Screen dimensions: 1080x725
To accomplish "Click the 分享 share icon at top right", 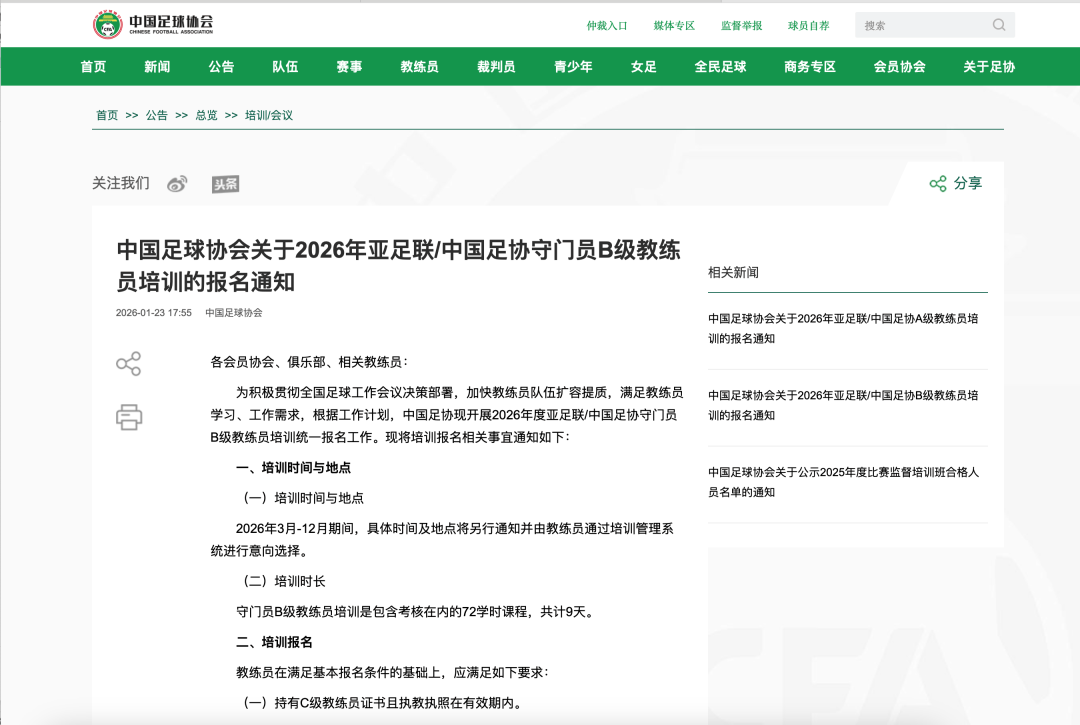I will coord(937,183).
